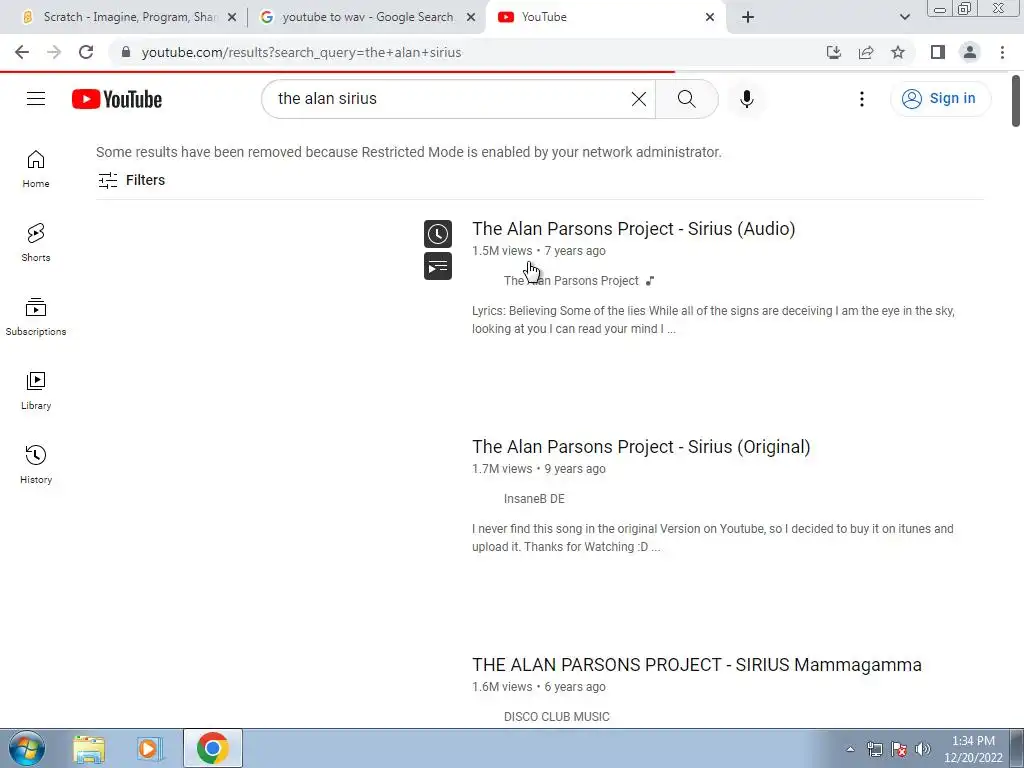Open the volume control in tray
The height and width of the screenshot is (768, 1024).
[923, 749]
